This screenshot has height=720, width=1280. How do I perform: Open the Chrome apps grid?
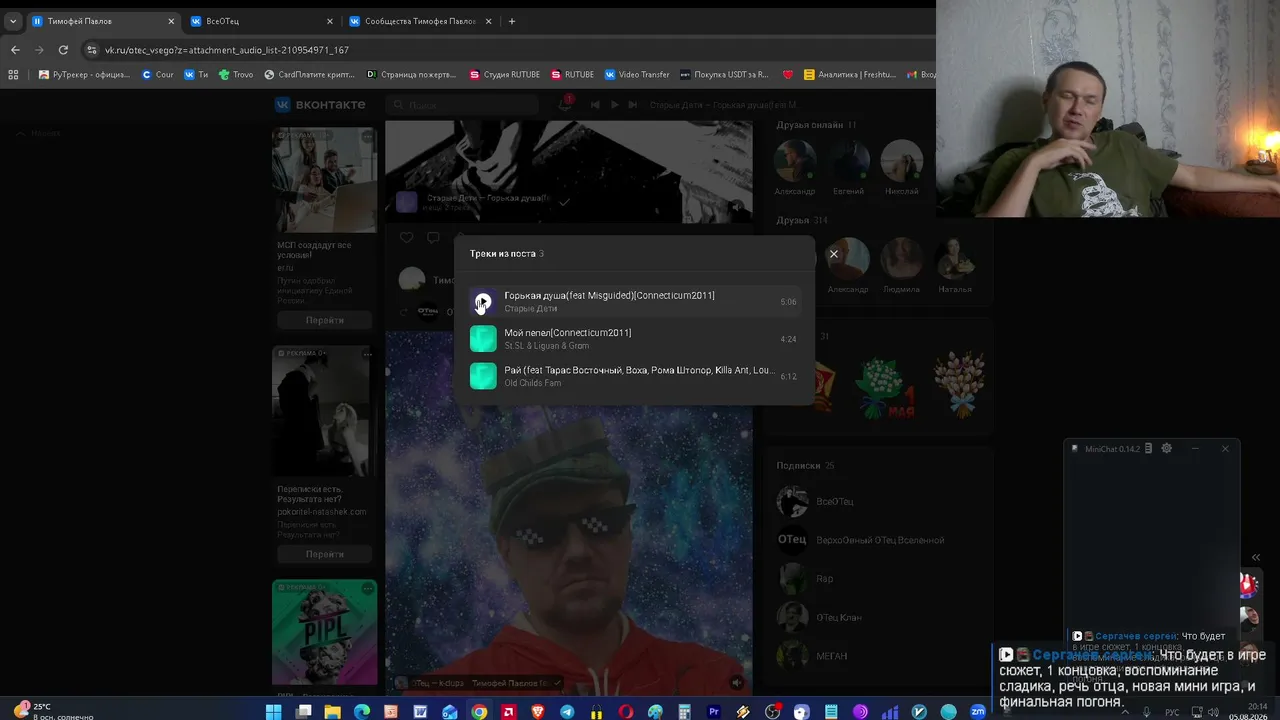(x=13, y=74)
